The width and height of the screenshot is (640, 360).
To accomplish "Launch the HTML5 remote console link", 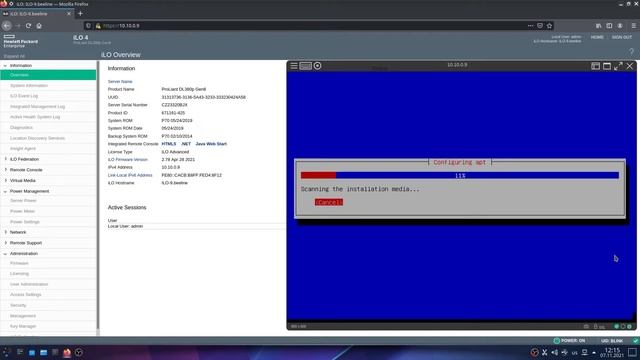I will point(169,144).
